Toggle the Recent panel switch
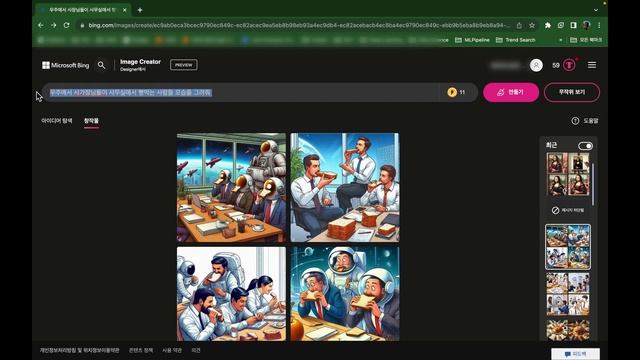Screen dimensions: 640x360 (585, 146)
